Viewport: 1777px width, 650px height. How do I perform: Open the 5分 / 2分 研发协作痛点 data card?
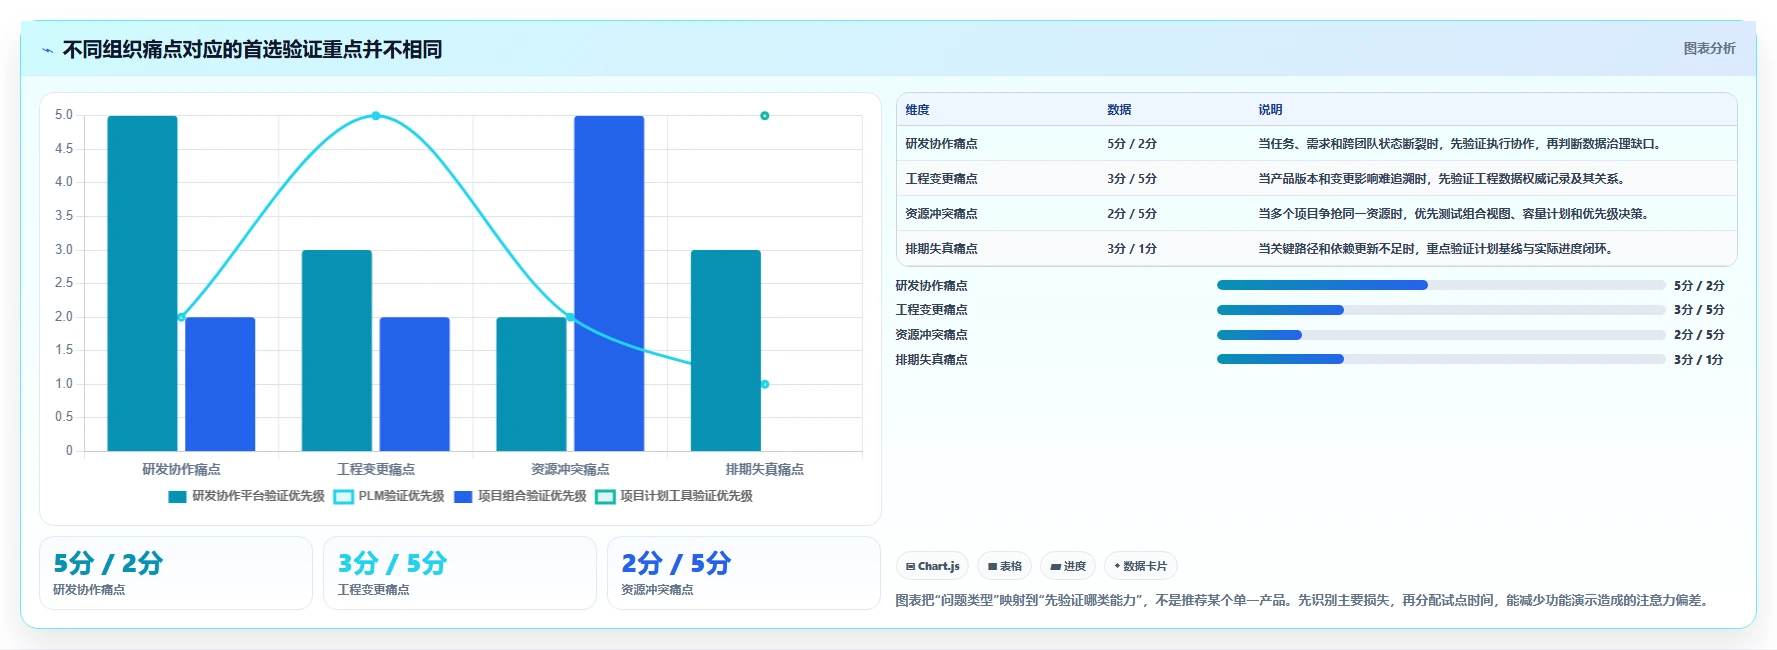[176, 573]
